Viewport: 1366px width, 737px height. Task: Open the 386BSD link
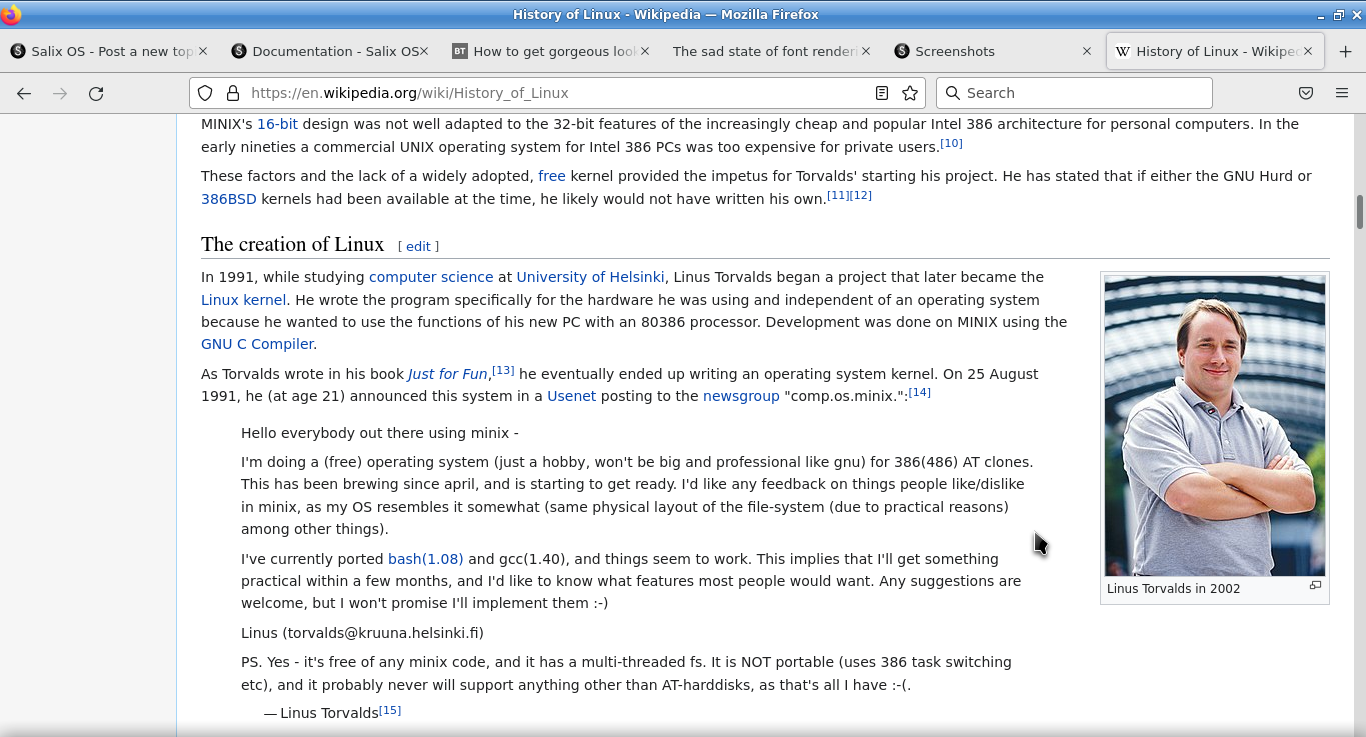point(229,198)
